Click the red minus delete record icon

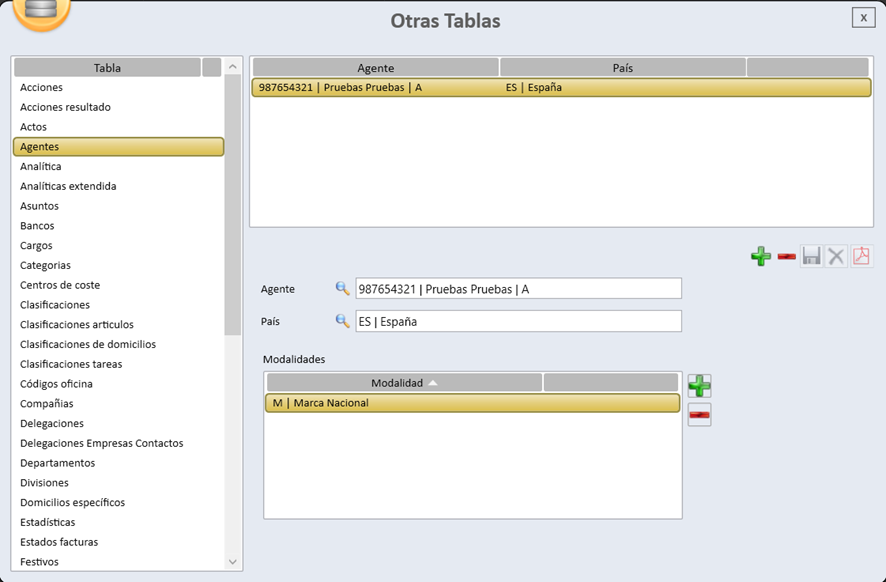click(x=787, y=257)
